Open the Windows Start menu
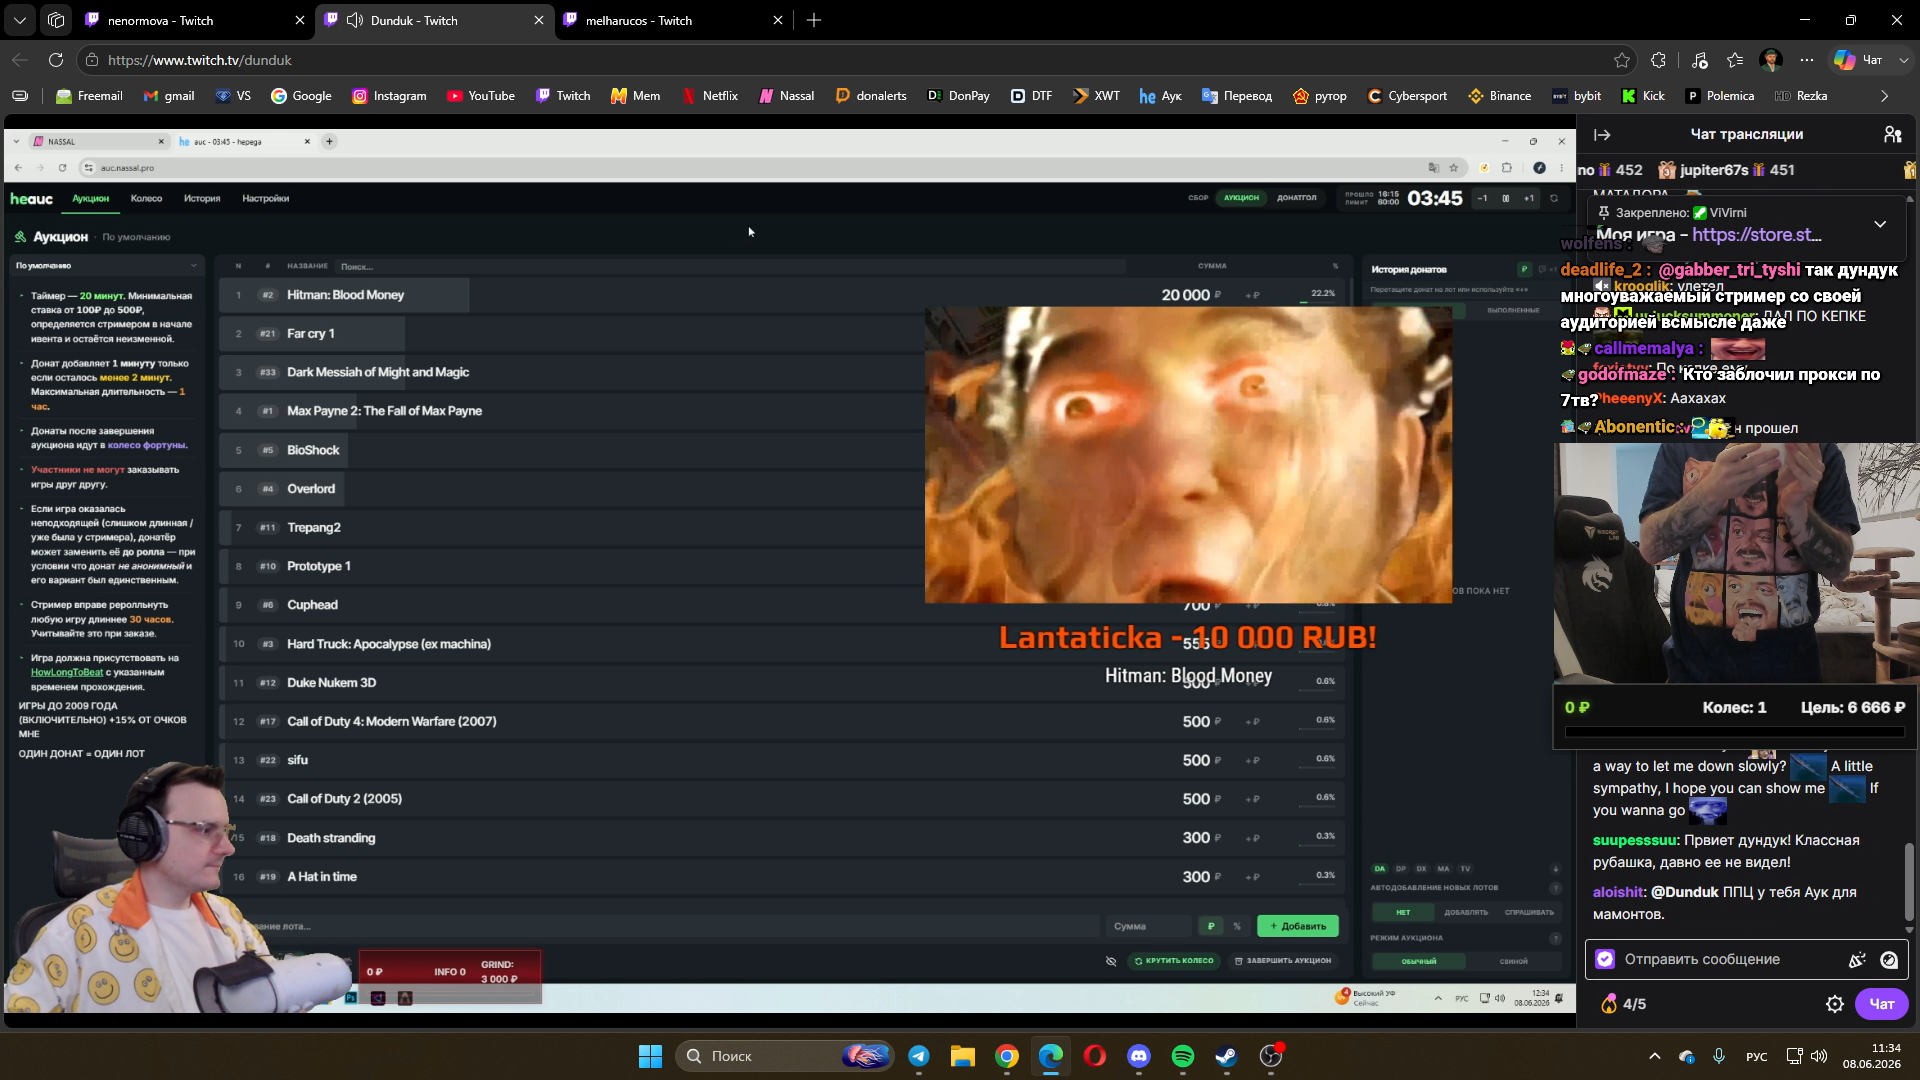 650,1056
